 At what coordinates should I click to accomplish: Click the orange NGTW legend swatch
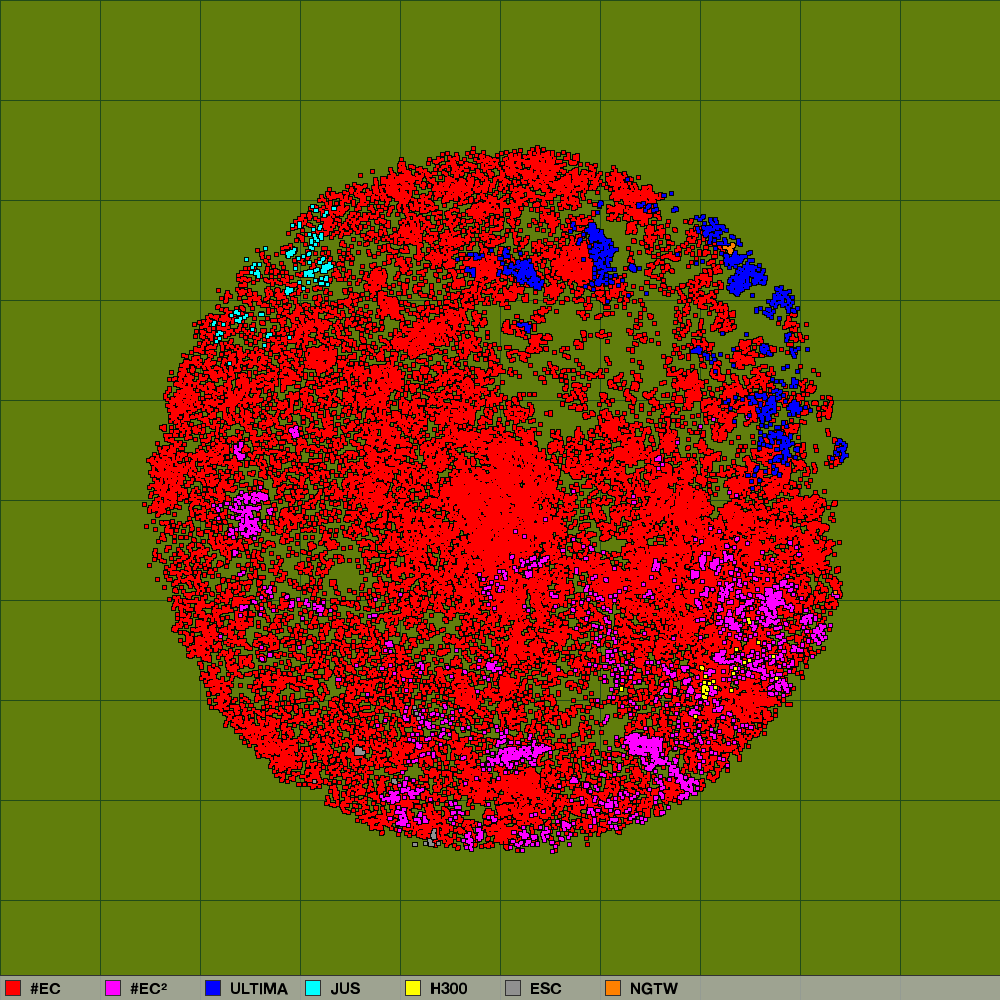coord(613,988)
